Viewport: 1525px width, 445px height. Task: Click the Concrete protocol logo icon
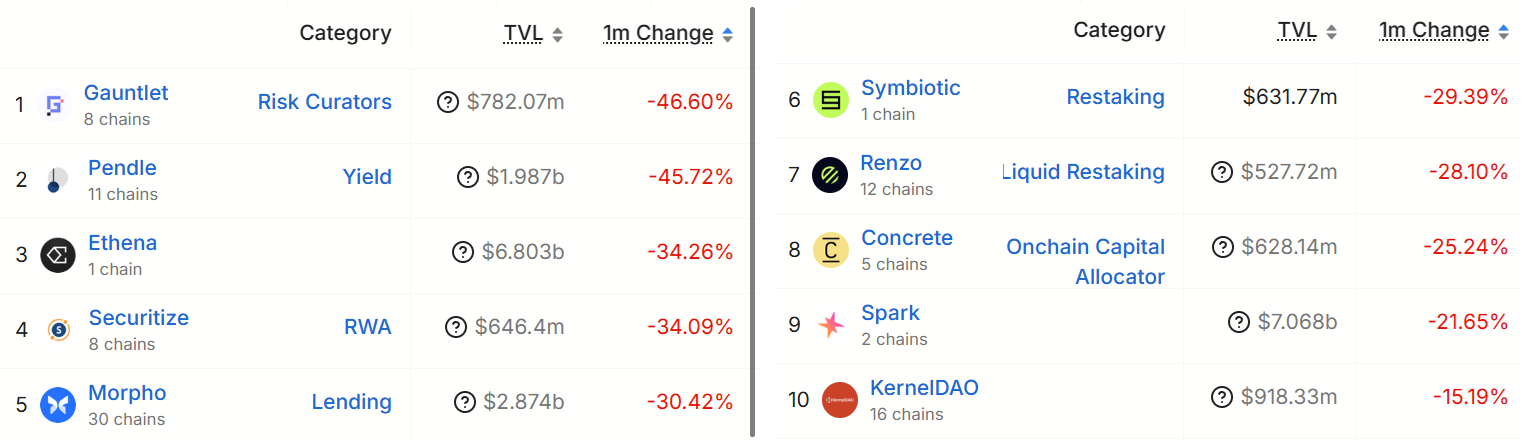(x=830, y=249)
